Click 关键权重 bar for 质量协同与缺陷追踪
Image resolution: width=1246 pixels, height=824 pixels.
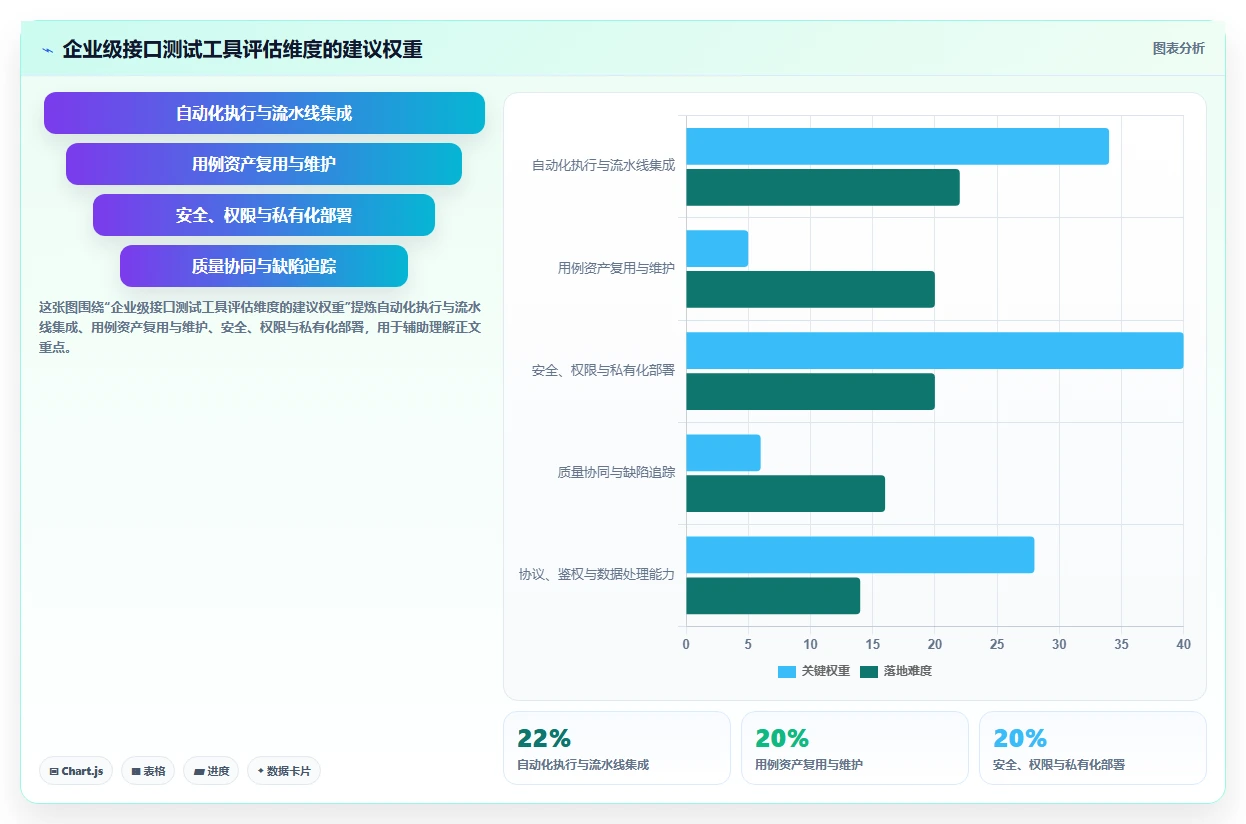[x=723, y=453]
